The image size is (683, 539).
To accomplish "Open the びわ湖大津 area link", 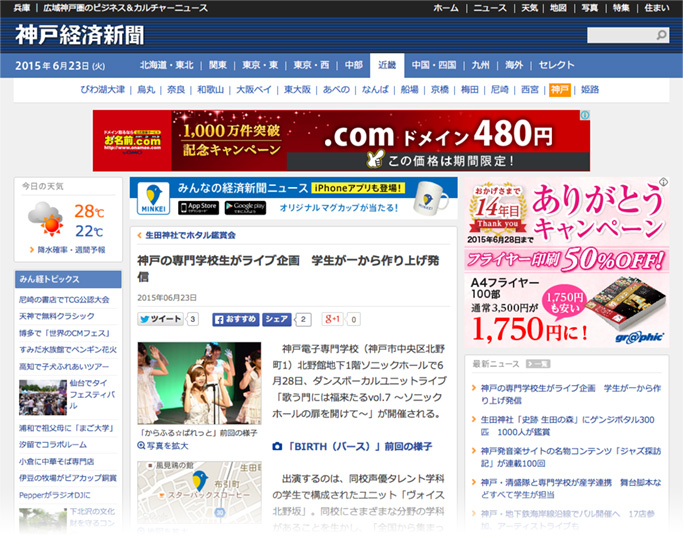I will tap(102, 89).
